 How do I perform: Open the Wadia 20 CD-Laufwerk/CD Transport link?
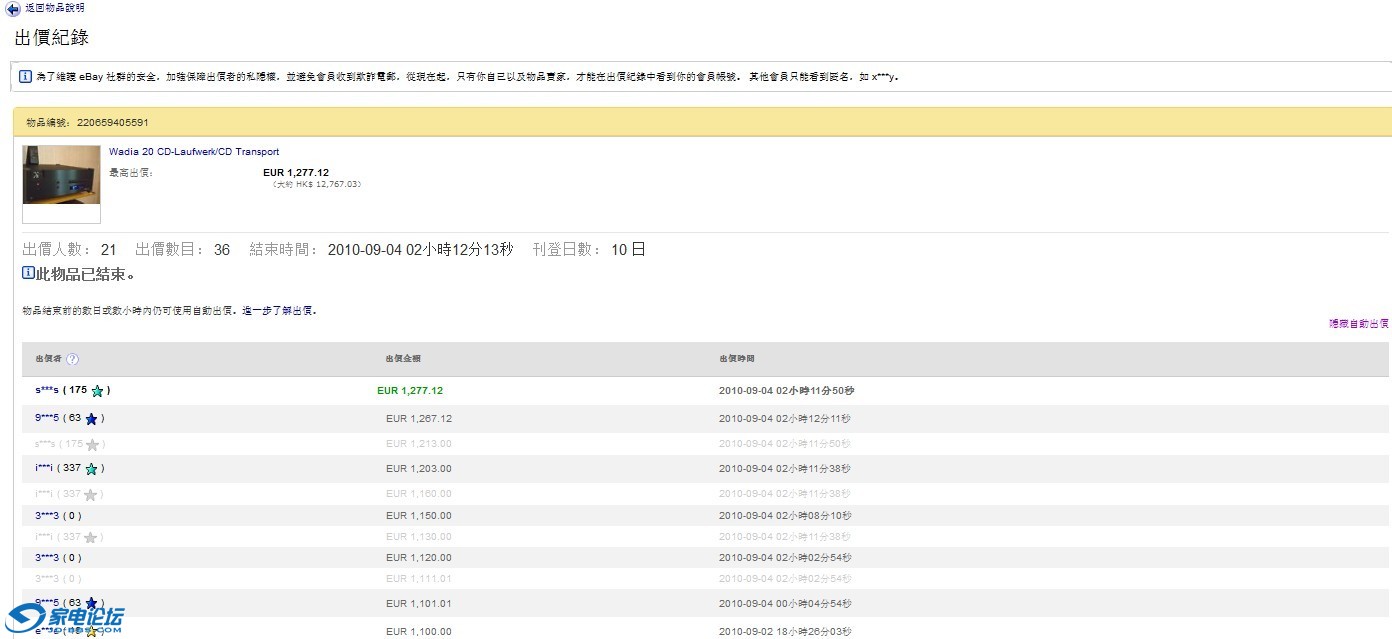(x=194, y=152)
